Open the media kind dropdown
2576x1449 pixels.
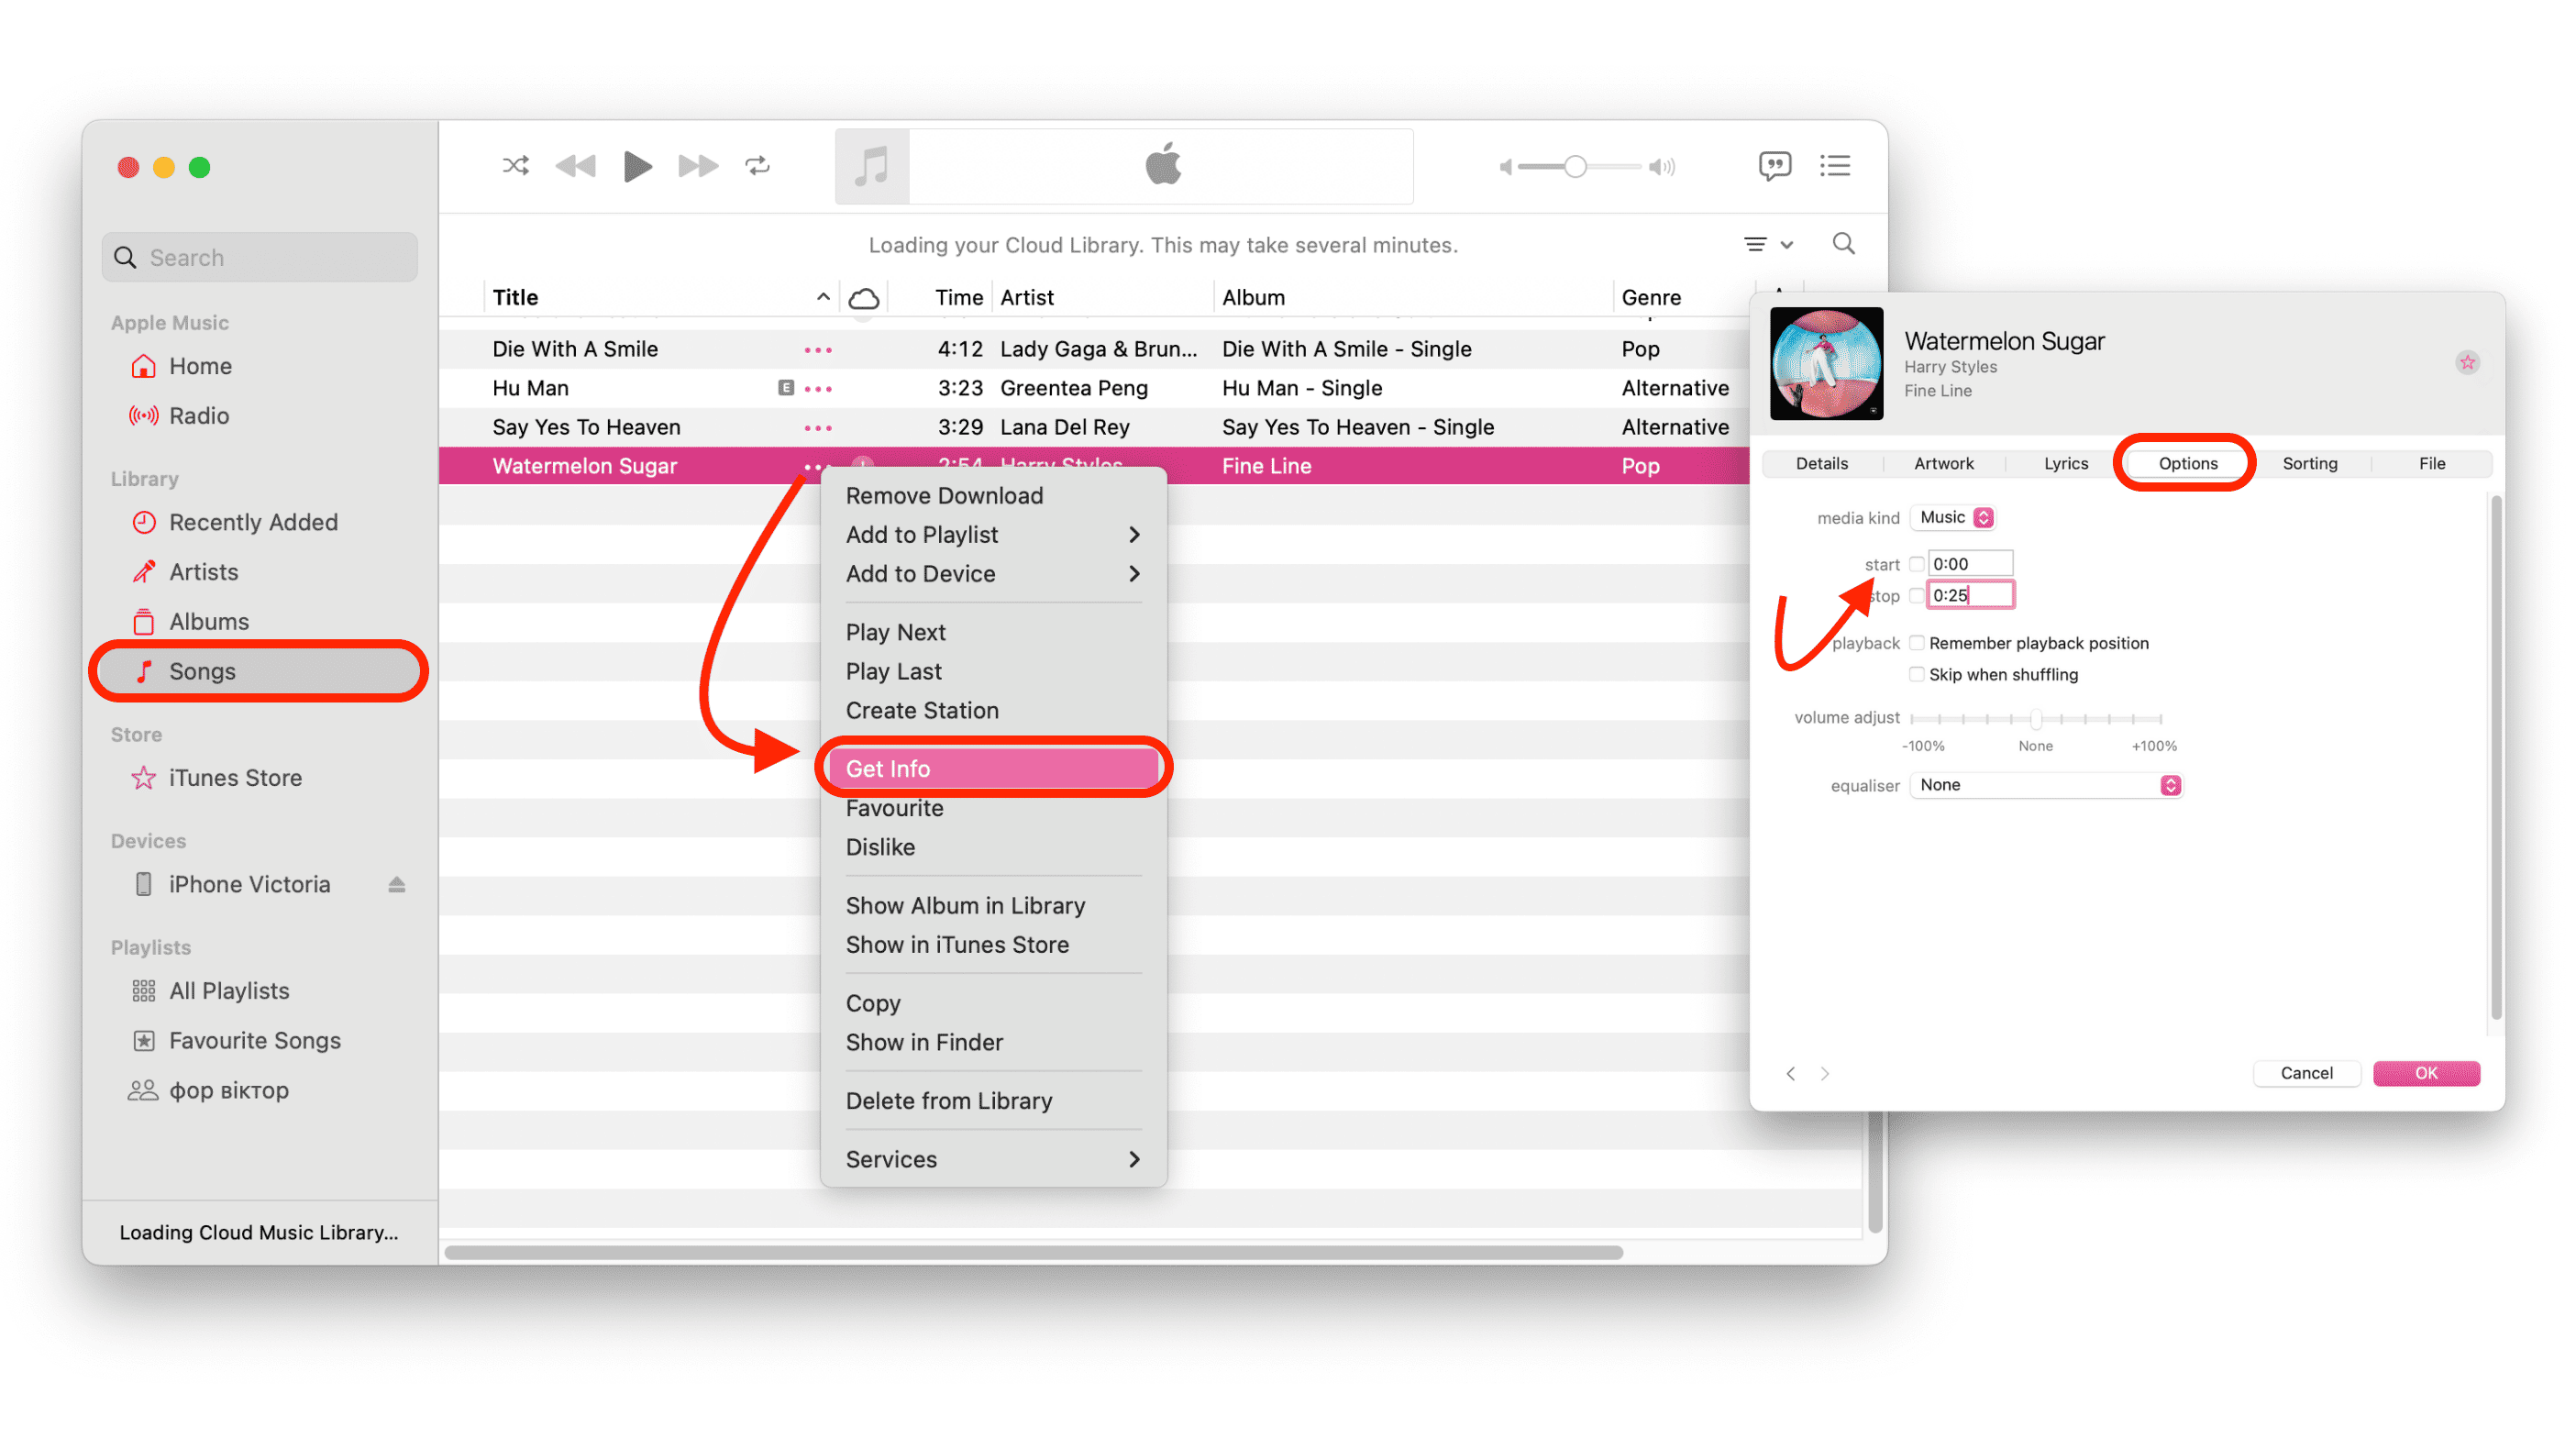1954,518
